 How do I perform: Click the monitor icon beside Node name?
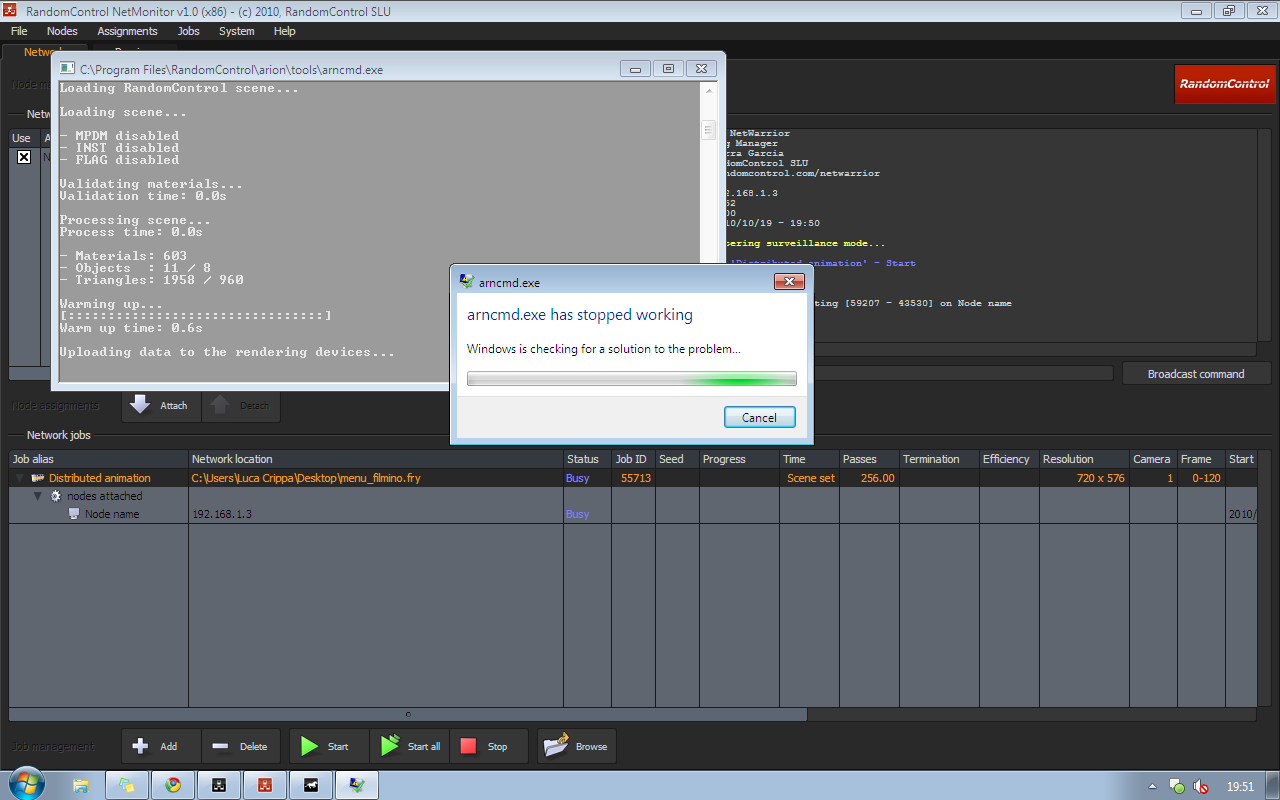pos(74,514)
